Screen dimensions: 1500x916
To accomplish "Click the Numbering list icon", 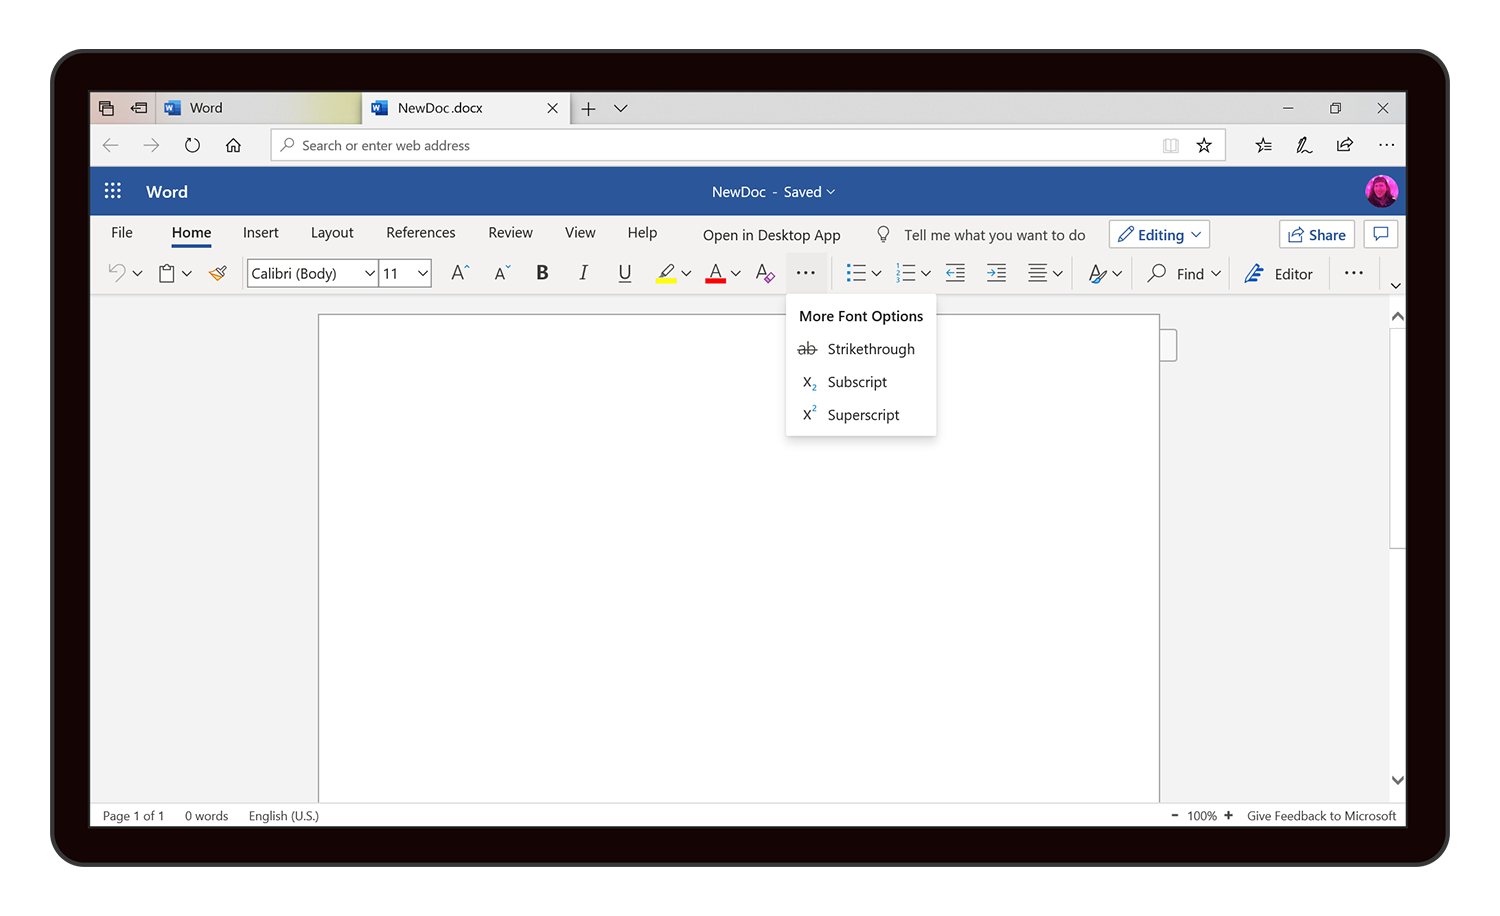I will click(x=905, y=273).
